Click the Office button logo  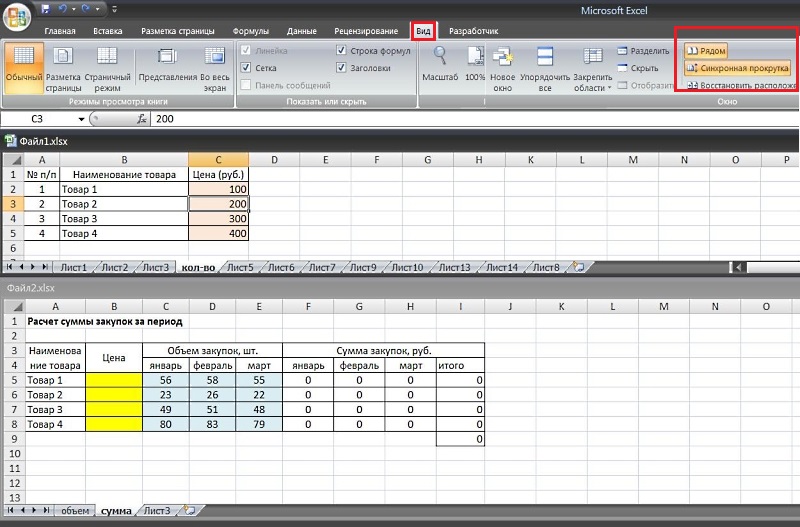[18, 20]
